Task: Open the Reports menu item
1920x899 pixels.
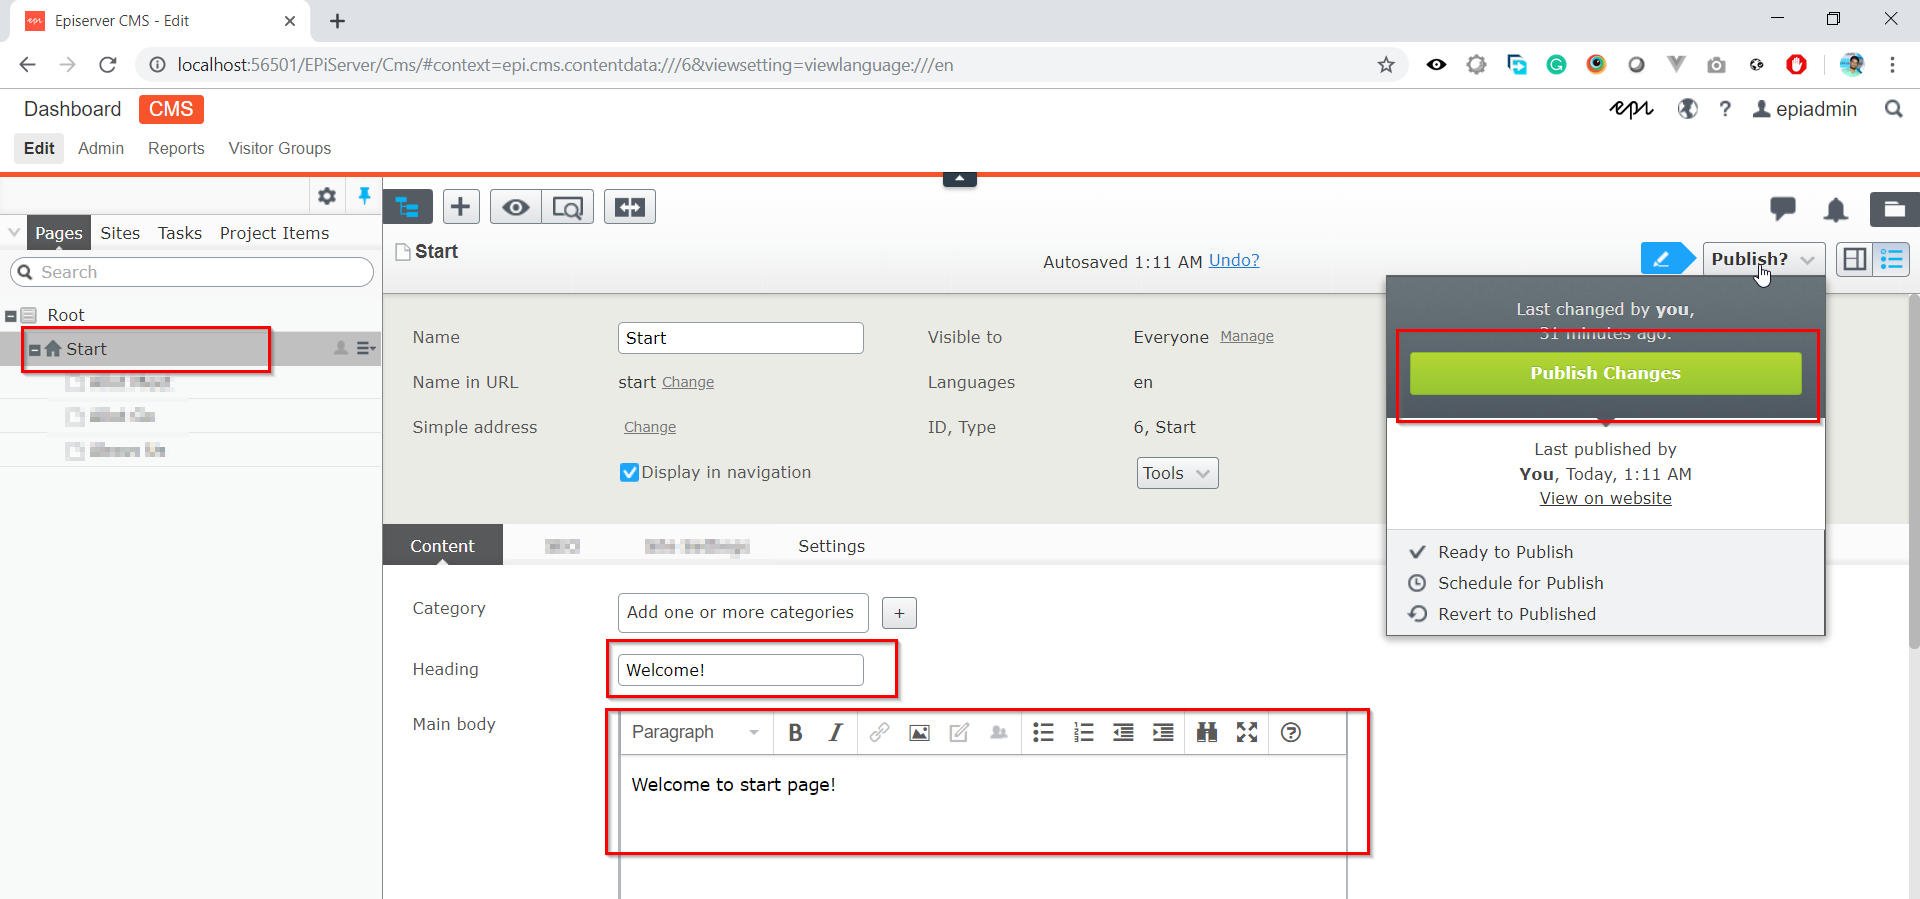Action: click(x=176, y=148)
